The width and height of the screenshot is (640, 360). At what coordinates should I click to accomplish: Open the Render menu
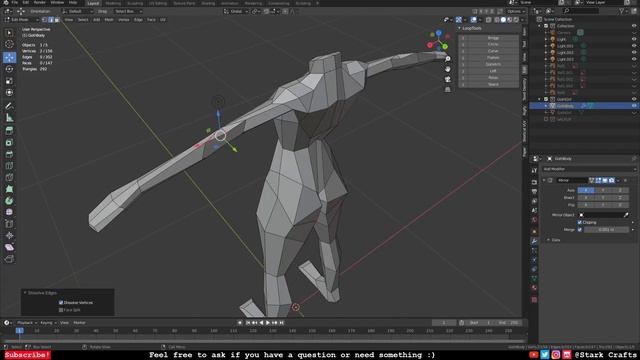[x=39, y=2]
